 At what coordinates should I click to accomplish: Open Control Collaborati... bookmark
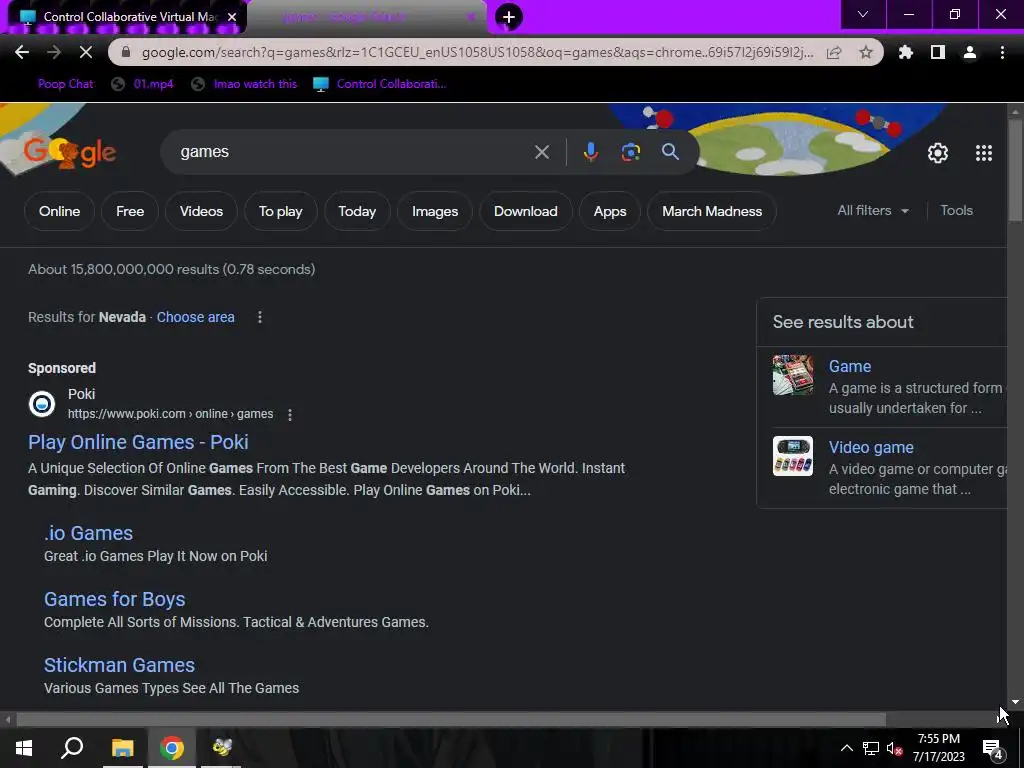379,84
